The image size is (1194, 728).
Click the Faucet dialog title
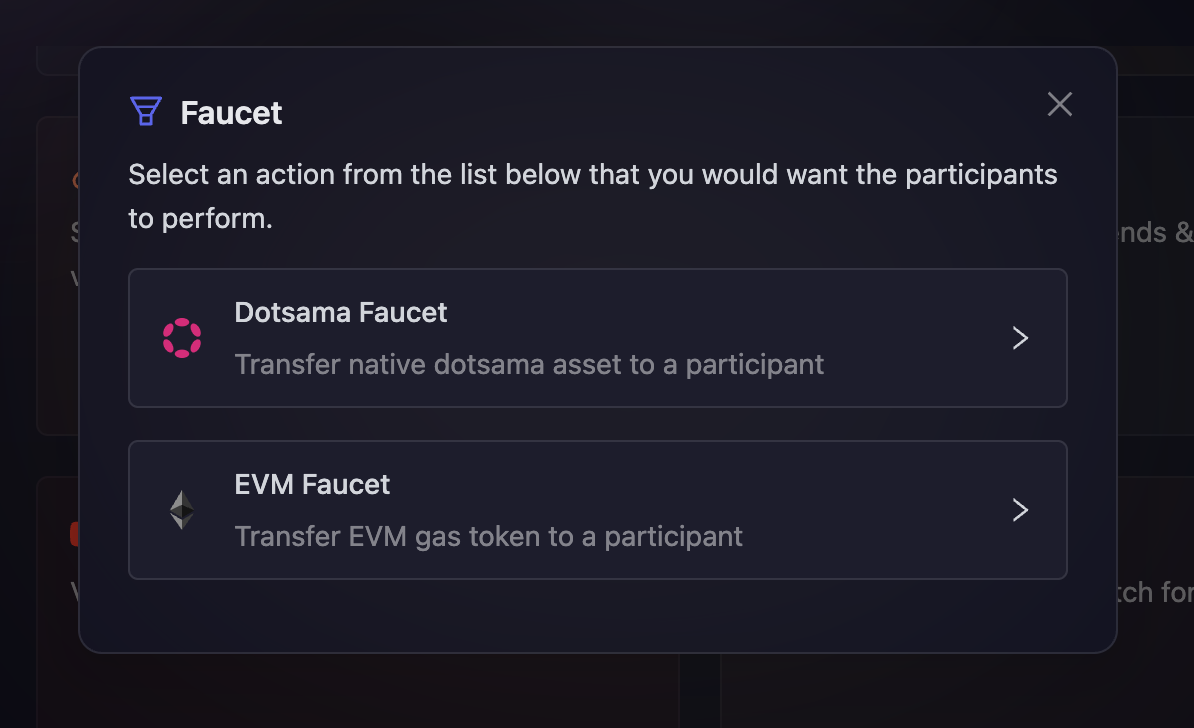click(x=230, y=113)
